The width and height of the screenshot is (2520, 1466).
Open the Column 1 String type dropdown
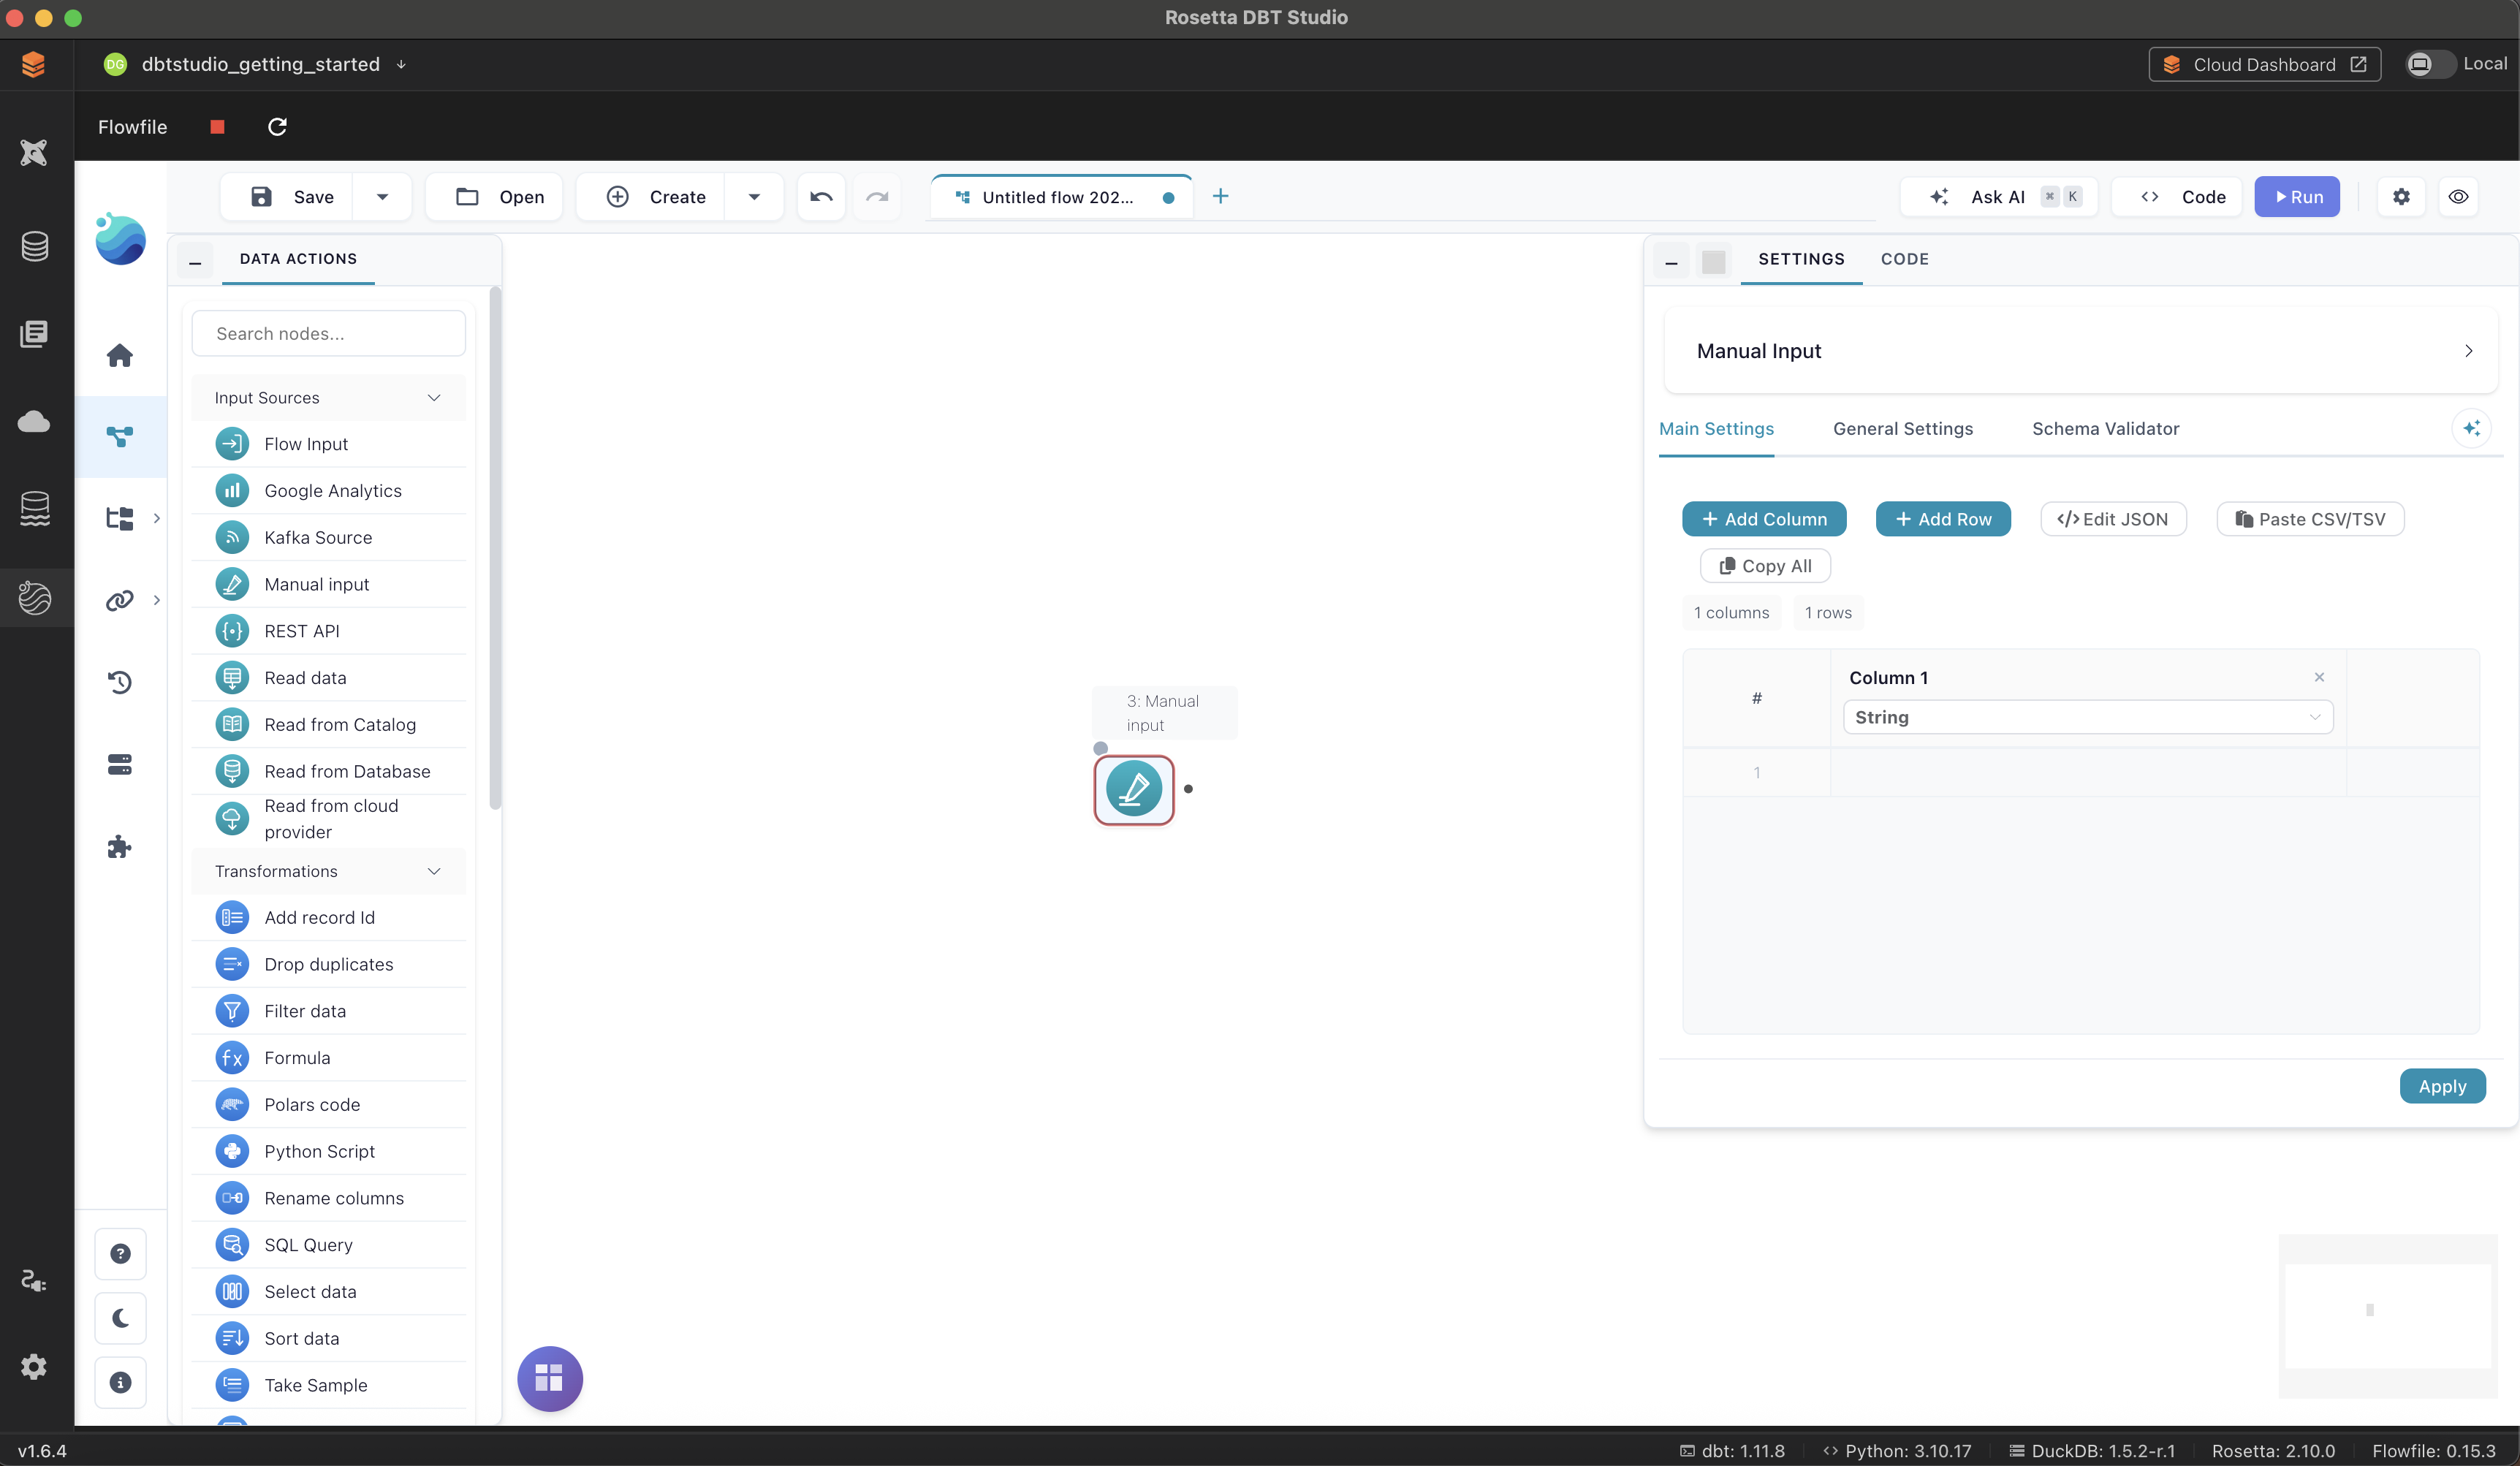pos(2088,717)
